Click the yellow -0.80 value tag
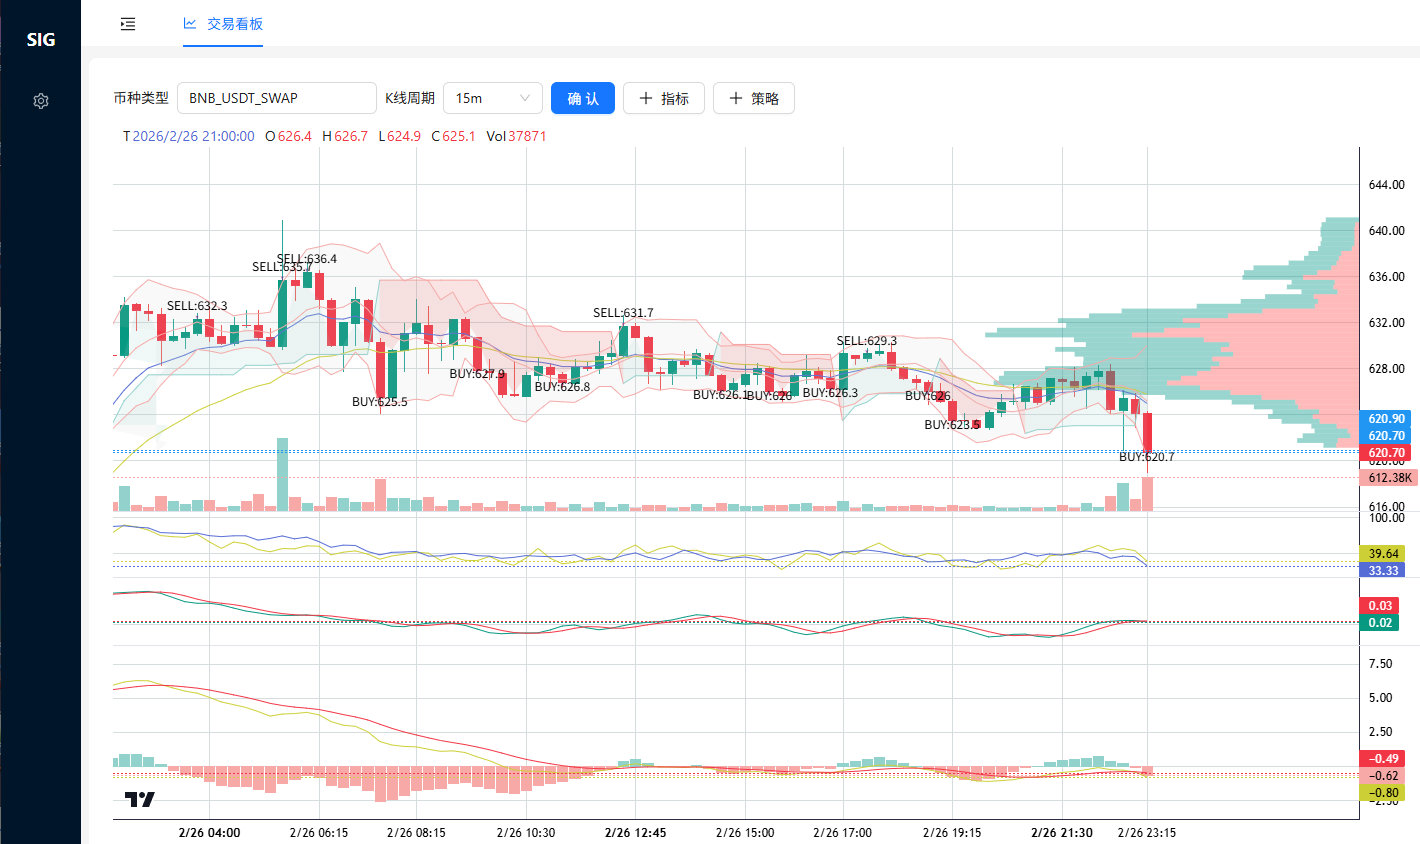The width and height of the screenshot is (1420, 844). click(x=1383, y=793)
